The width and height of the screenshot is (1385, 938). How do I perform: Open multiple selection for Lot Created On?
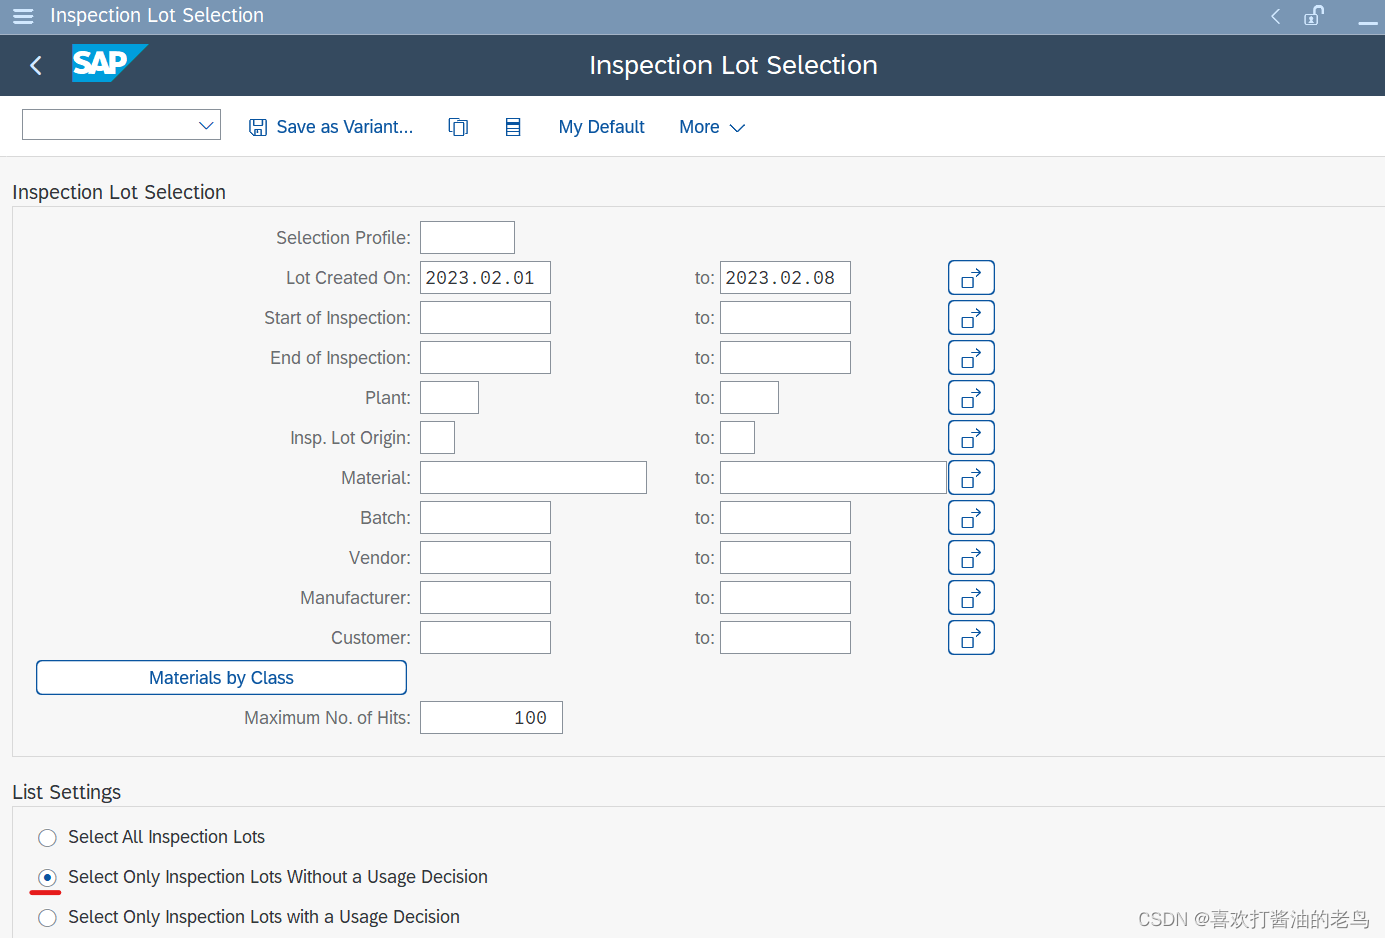[970, 277]
